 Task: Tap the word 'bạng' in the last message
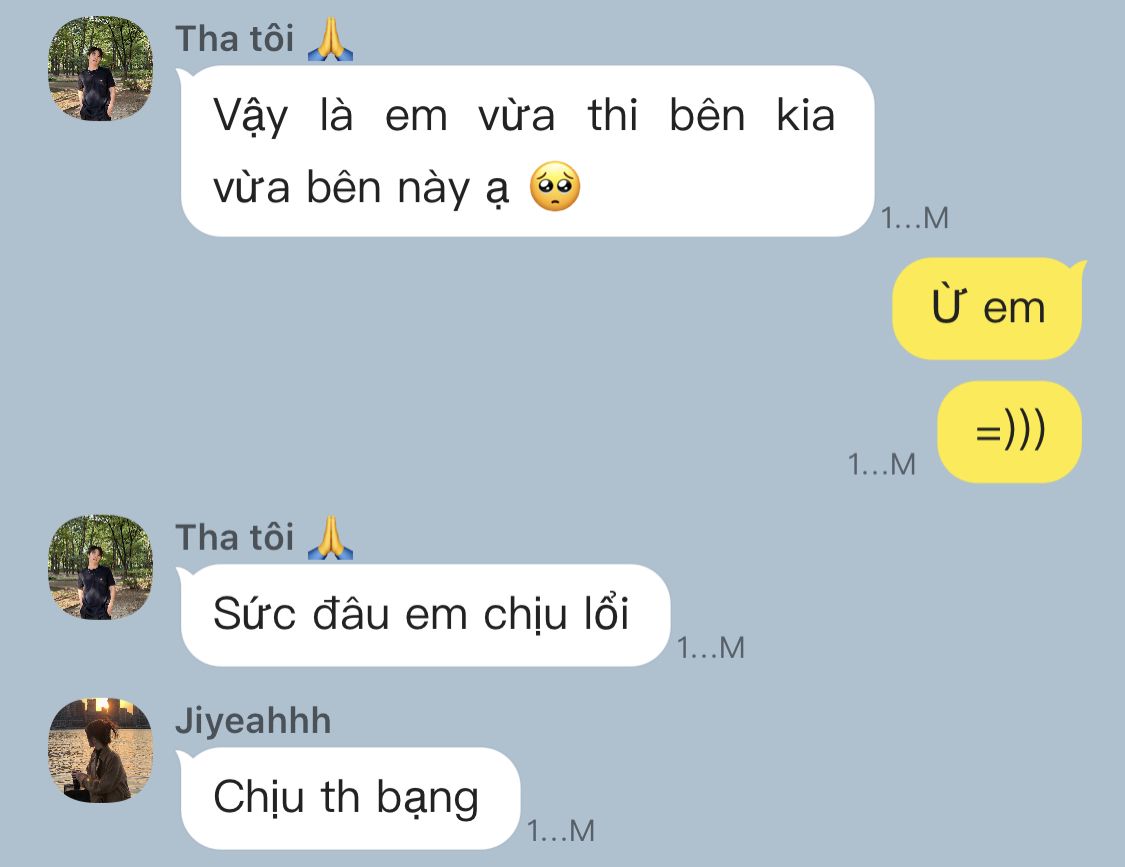click(428, 800)
